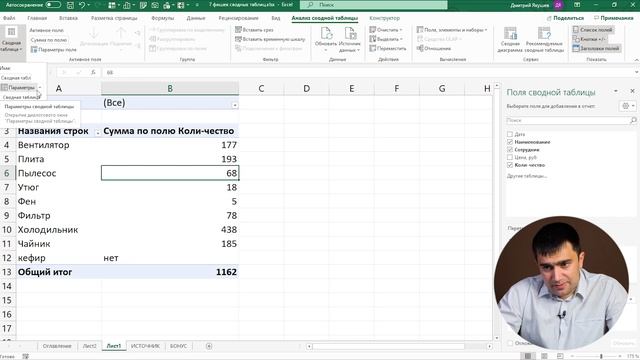The width and height of the screenshot is (640, 360).
Task: Collapse the ribbon with the chevron
Action: (636, 60)
